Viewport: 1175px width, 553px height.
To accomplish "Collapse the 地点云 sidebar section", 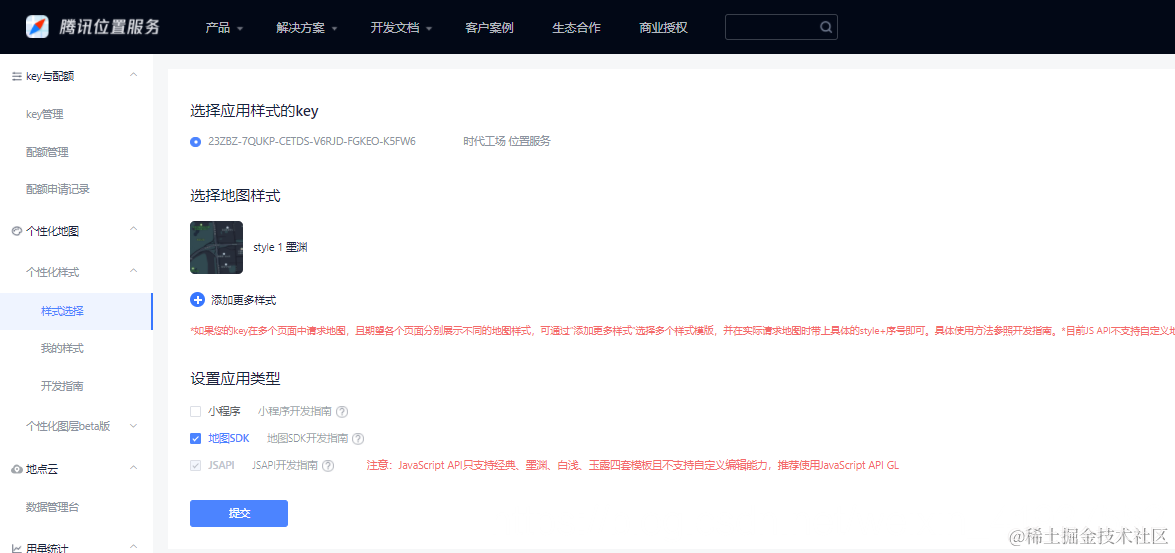I will click(133, 468).
